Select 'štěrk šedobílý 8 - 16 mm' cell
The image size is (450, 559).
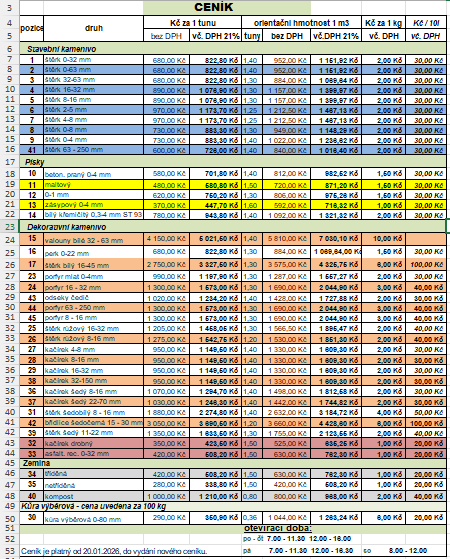(93, 412)
